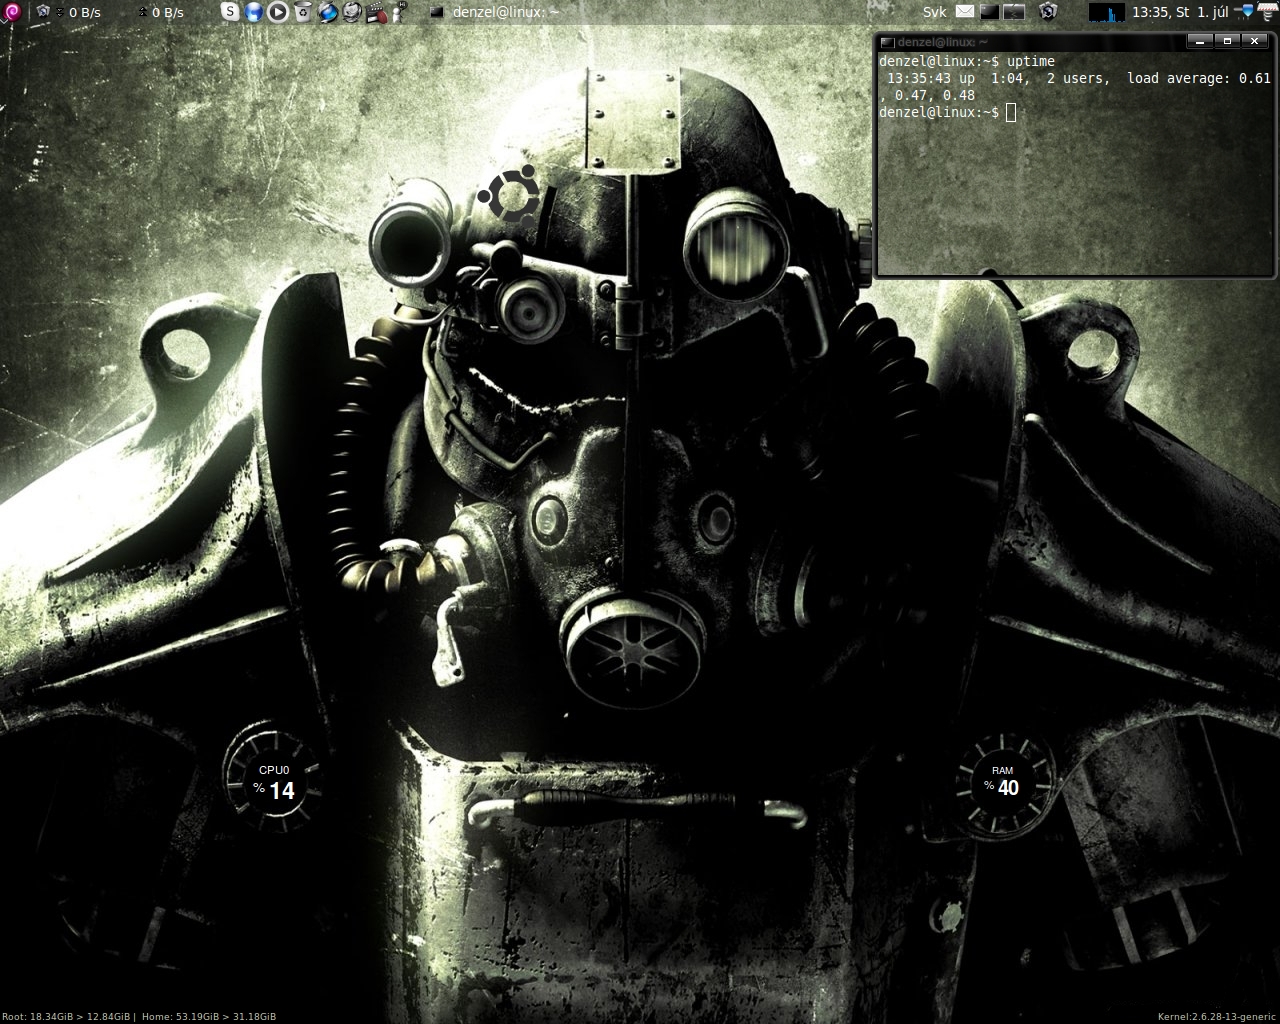Click the black terminal tray icon

[989, 12]
